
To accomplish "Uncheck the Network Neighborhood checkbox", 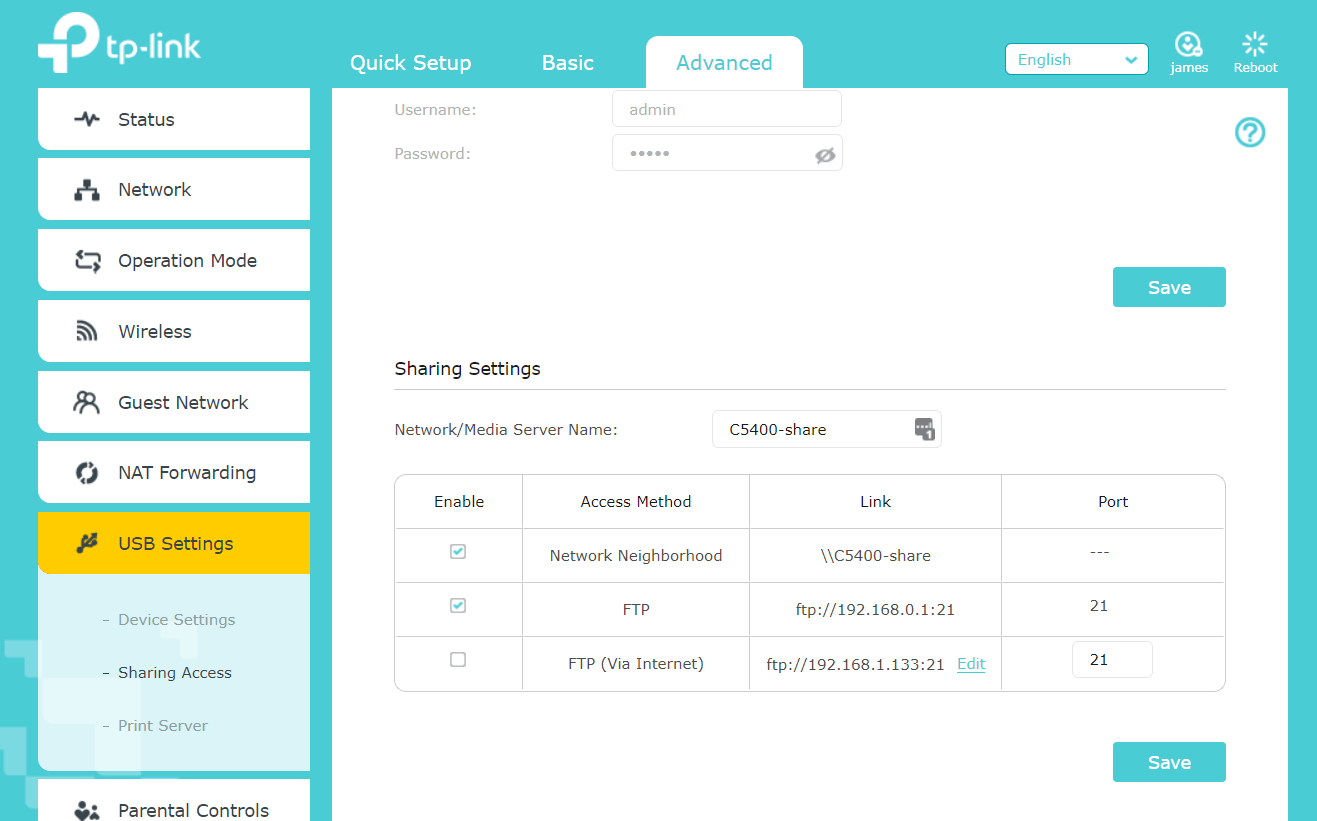I will point(458,552).
